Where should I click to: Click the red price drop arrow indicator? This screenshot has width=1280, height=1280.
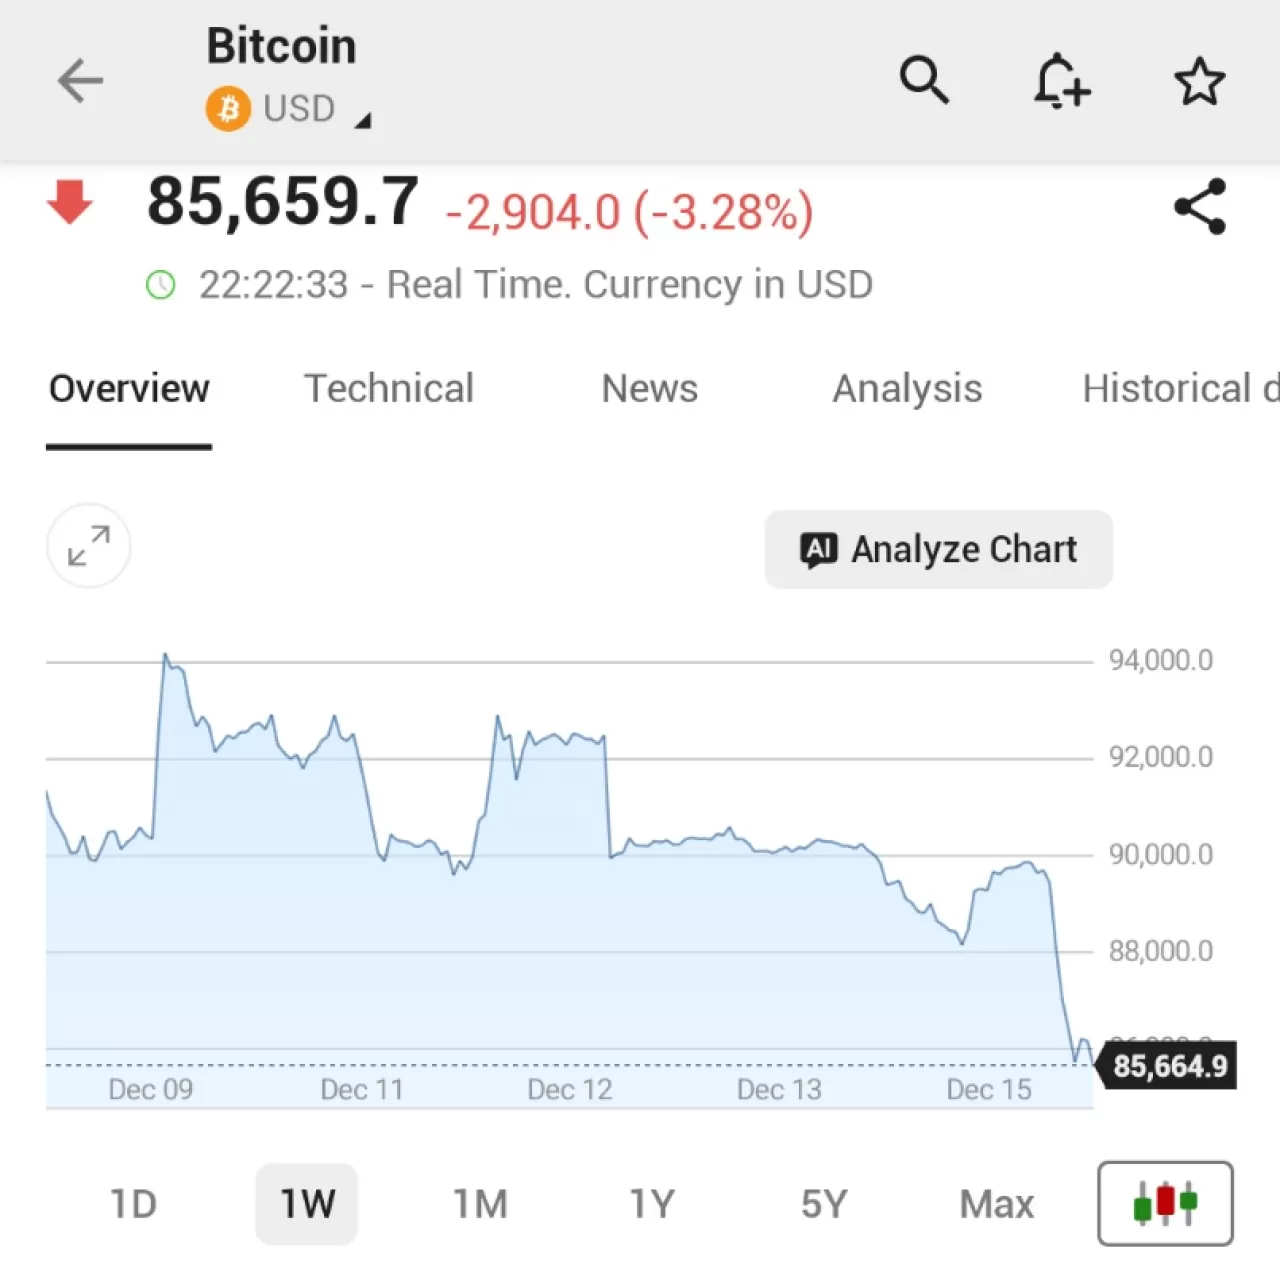point(68,203)
